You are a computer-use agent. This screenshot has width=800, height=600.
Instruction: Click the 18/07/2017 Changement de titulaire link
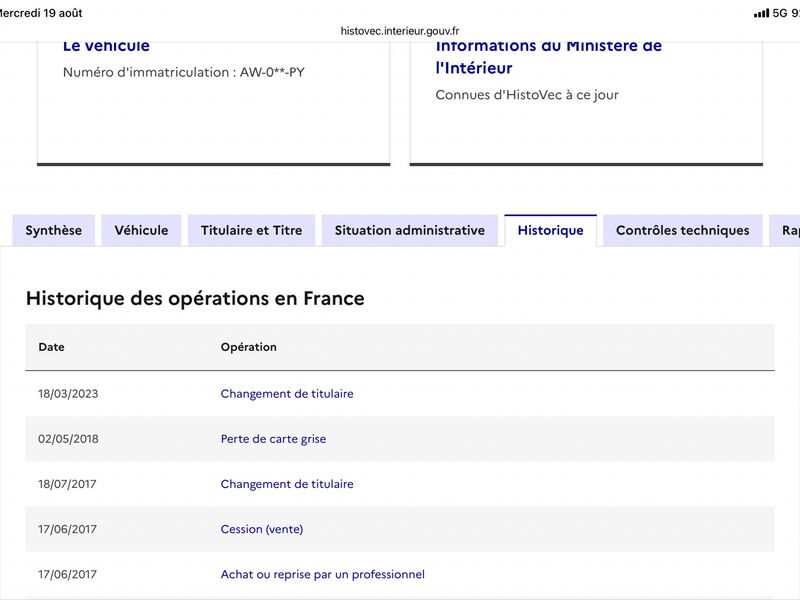(287, 484)
